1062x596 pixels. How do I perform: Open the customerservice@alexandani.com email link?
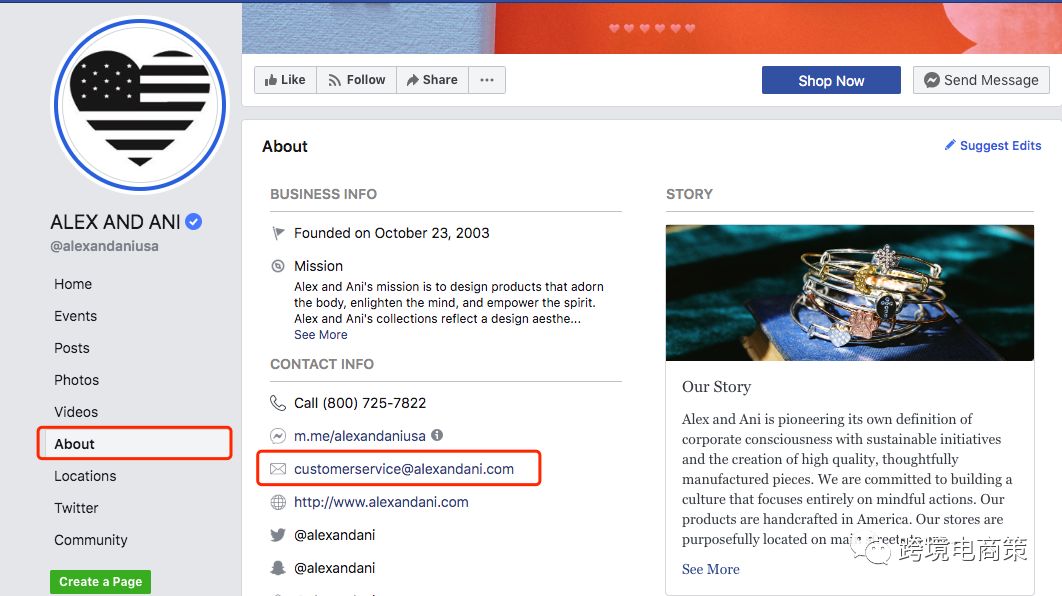point(404,469)
